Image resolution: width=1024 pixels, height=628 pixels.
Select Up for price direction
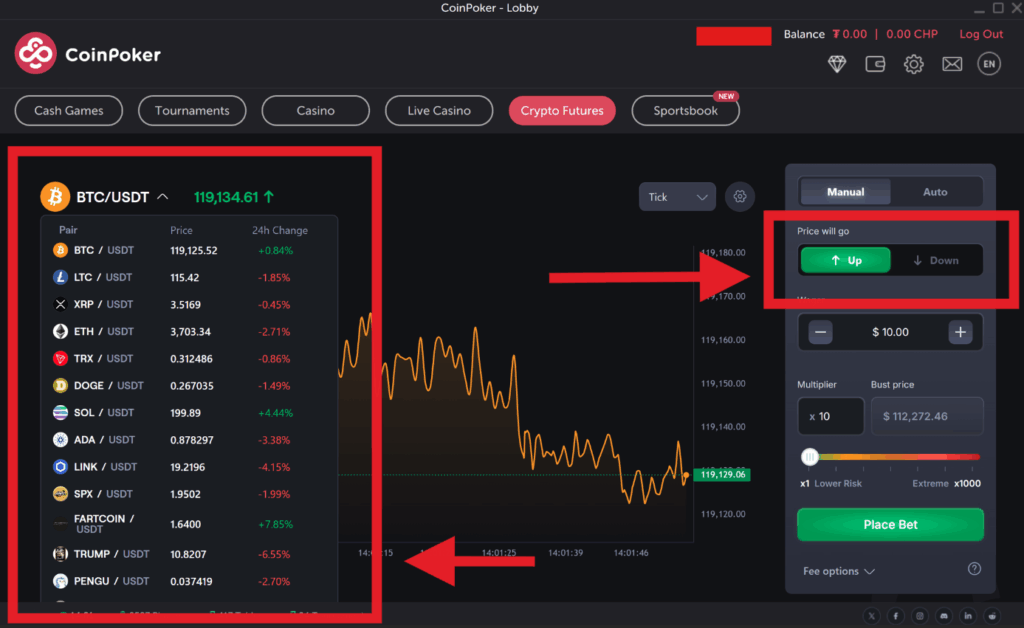tap(845, 259)
